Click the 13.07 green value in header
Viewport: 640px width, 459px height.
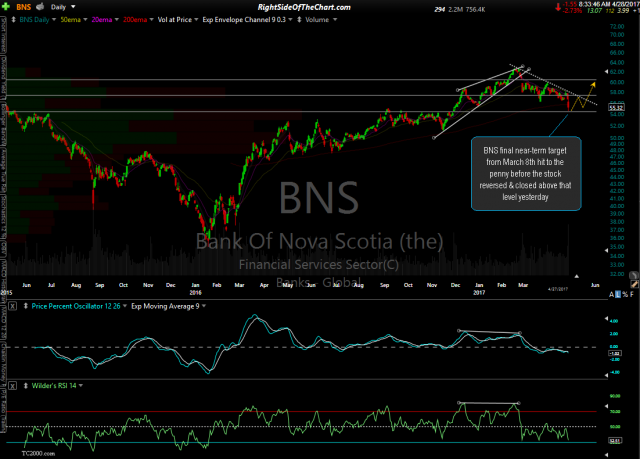tap(594, 11)
